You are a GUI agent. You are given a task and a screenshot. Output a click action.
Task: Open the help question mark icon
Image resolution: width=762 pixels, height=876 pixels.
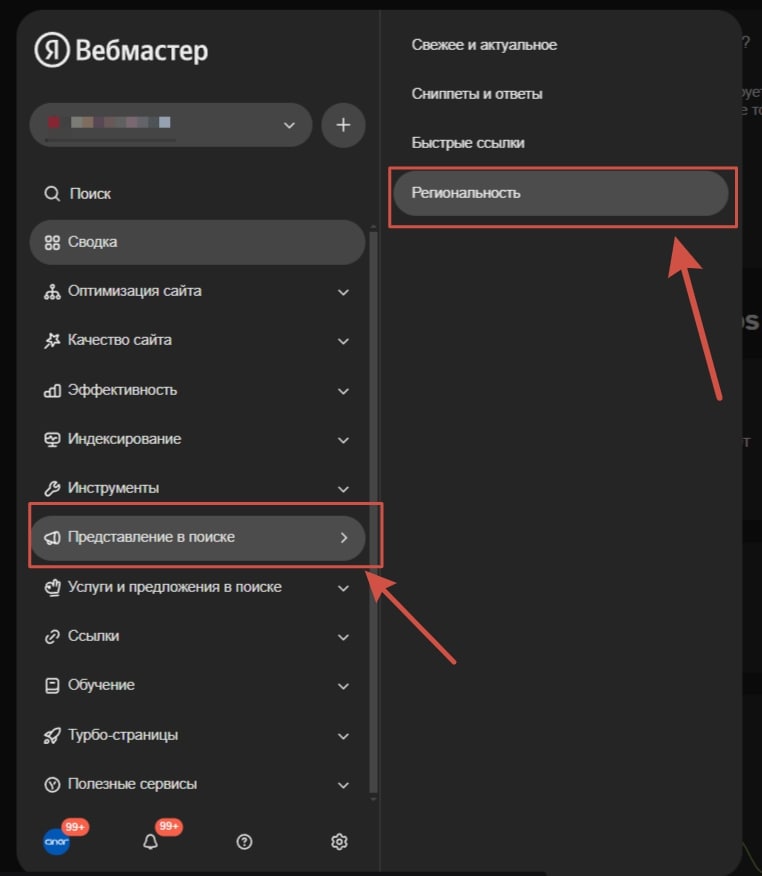(x=244, y=841)
